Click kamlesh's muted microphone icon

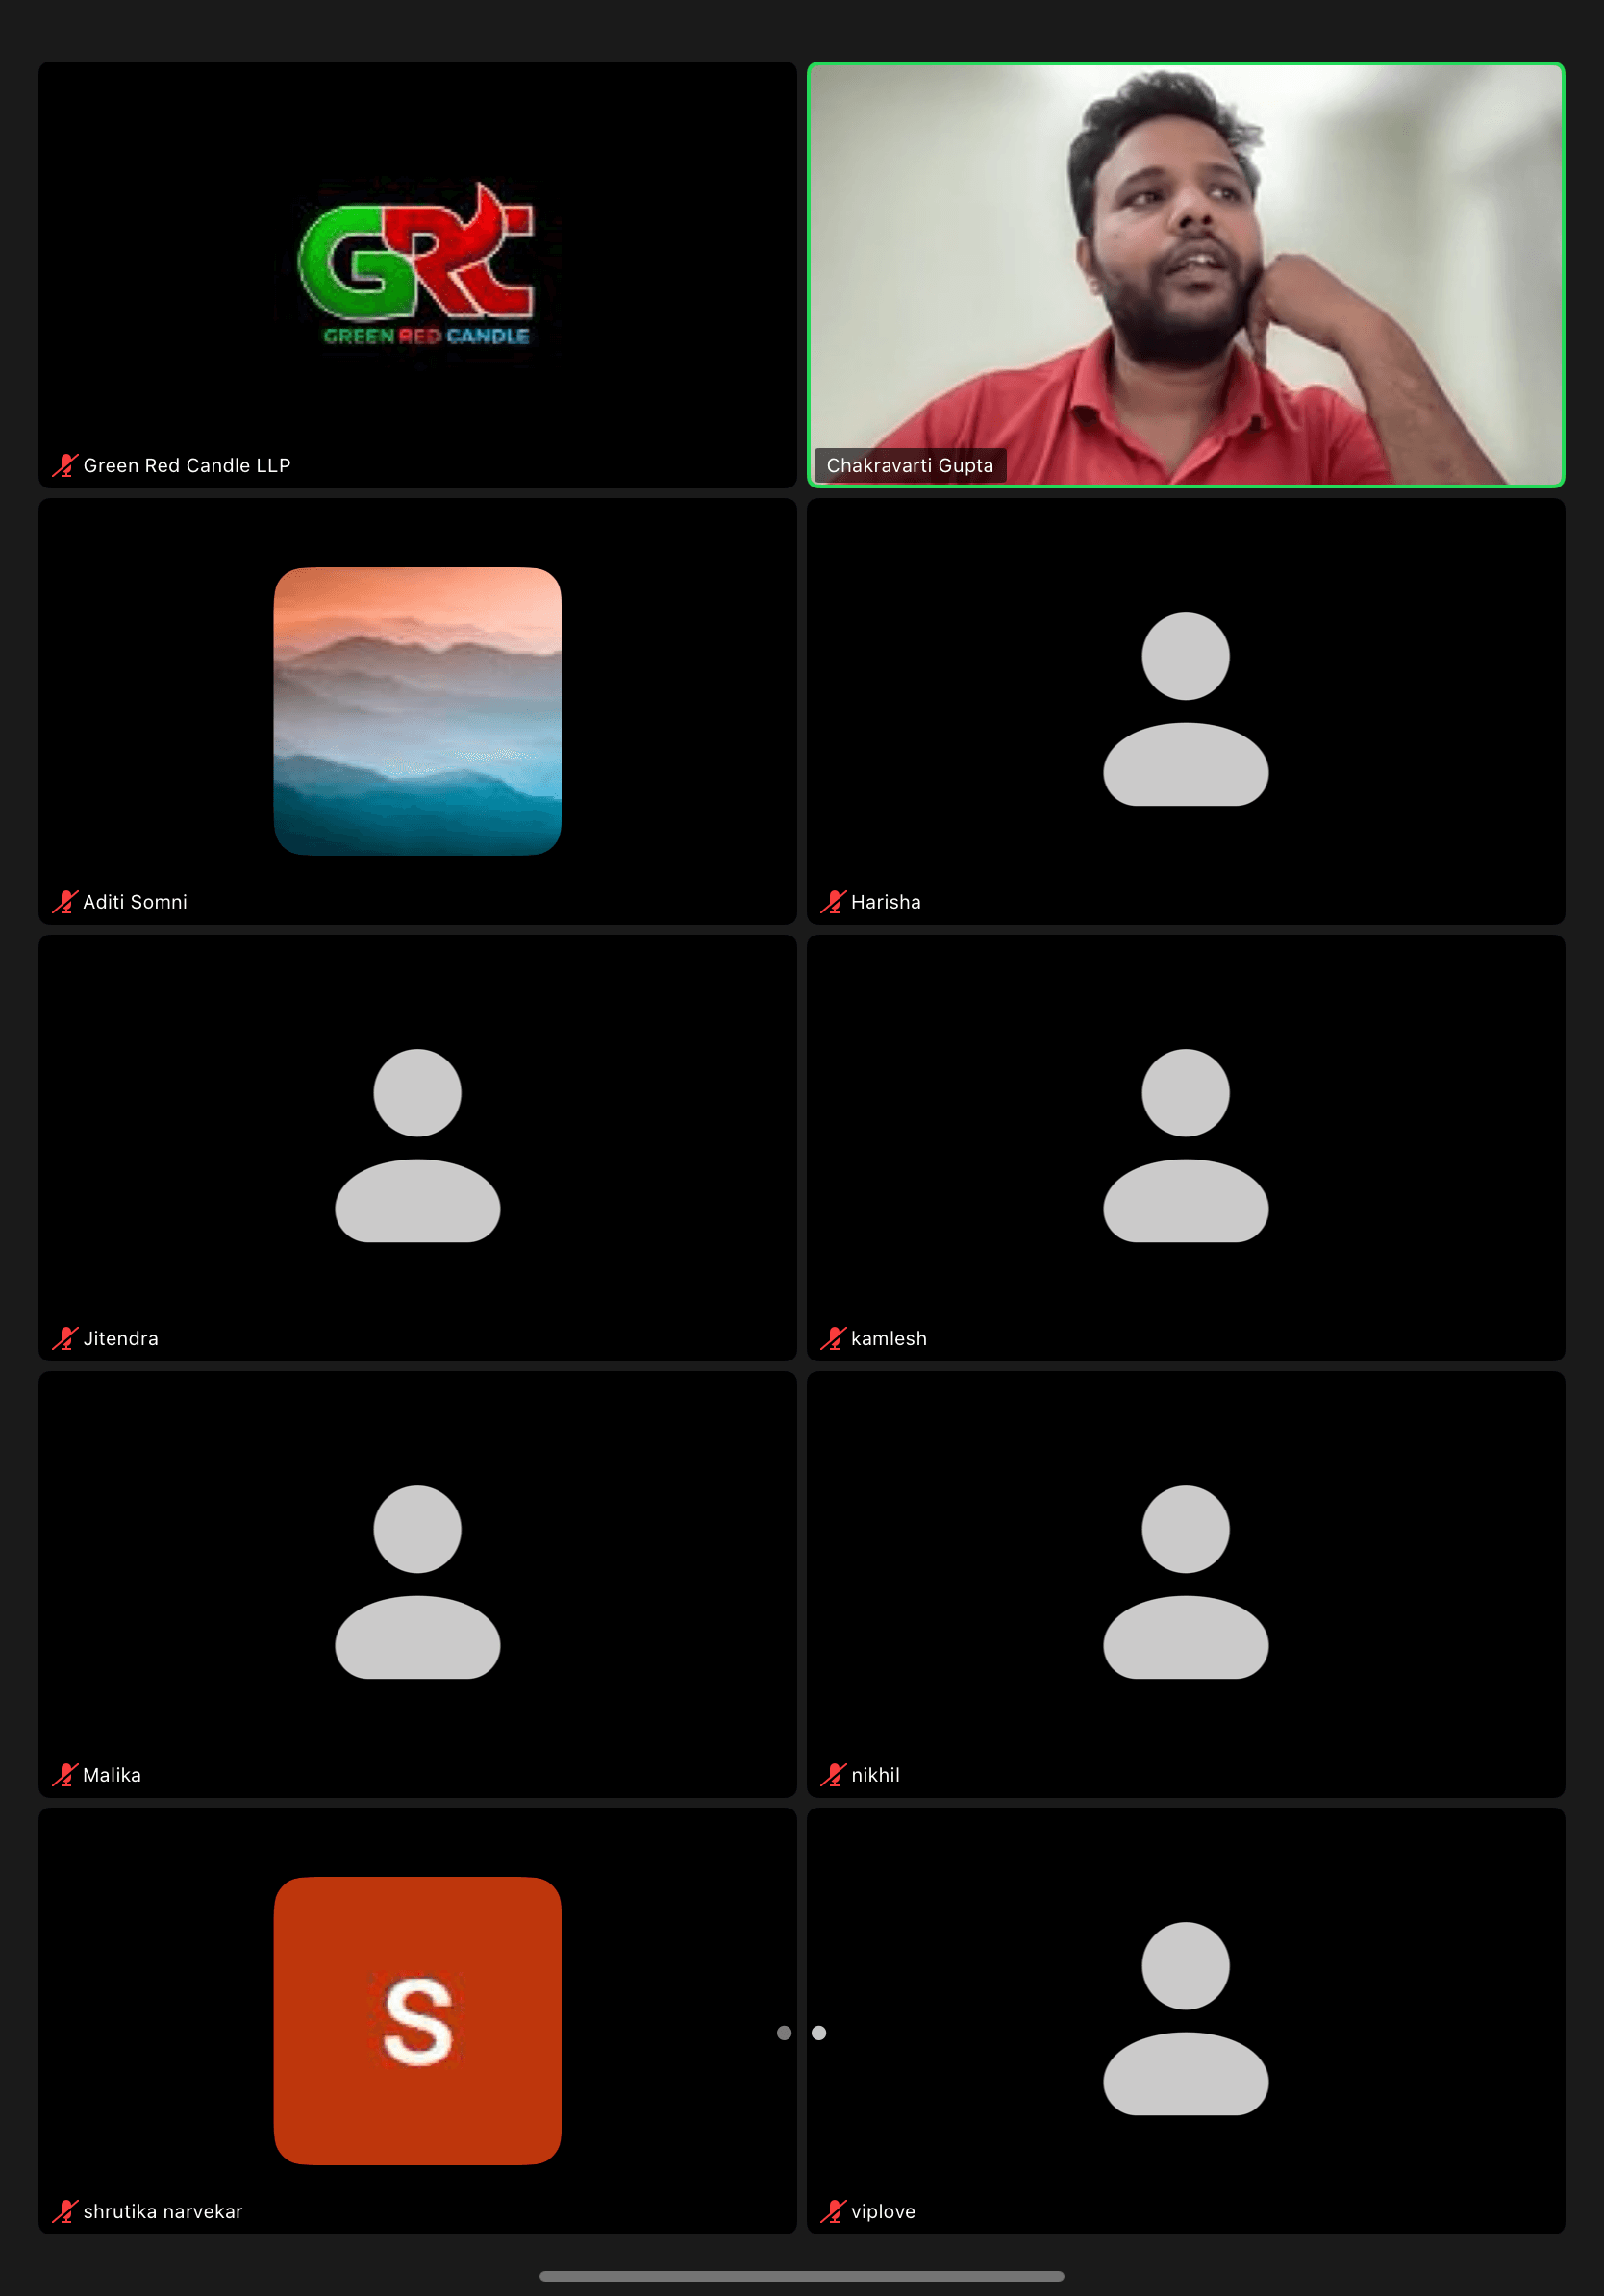pyautogui.click(x=833, y=1338)
